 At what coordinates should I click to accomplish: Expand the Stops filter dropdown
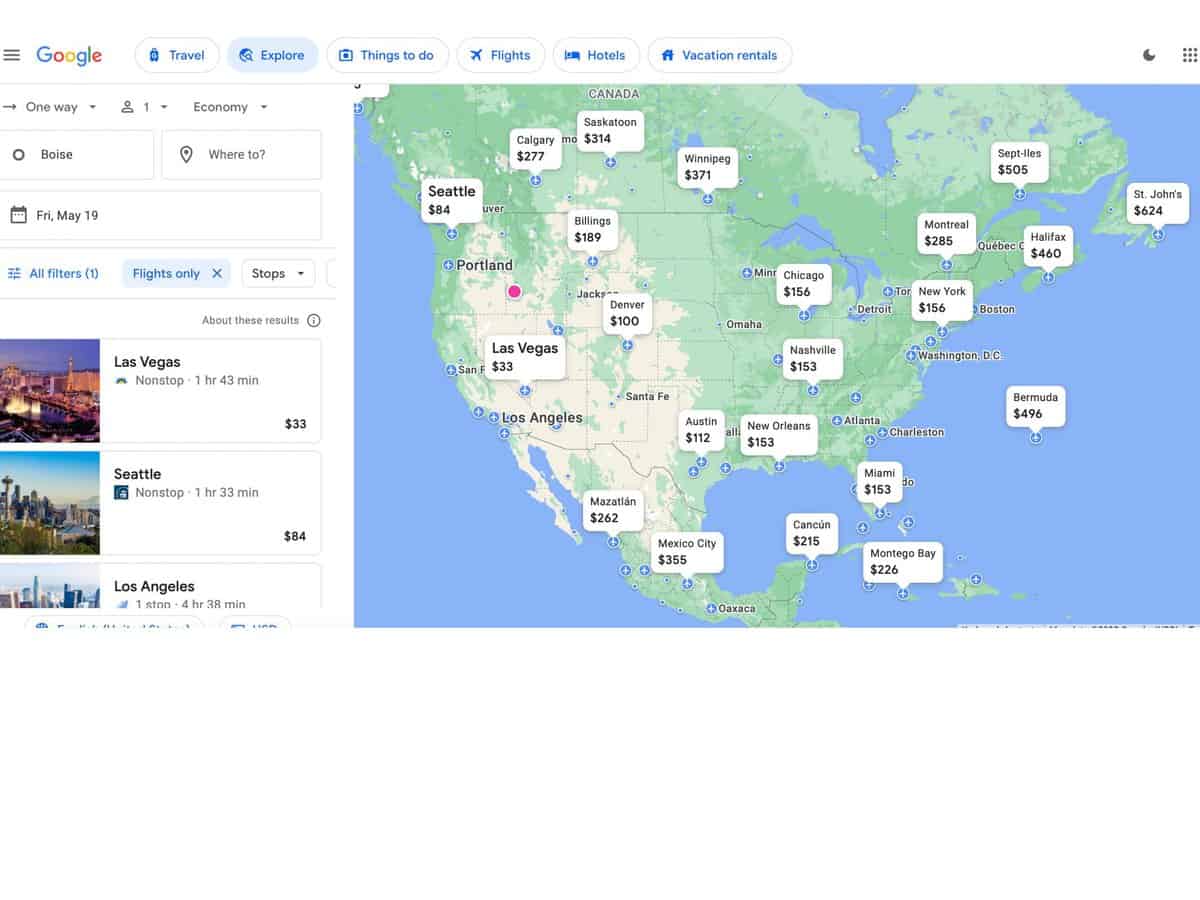click(278, 273)
